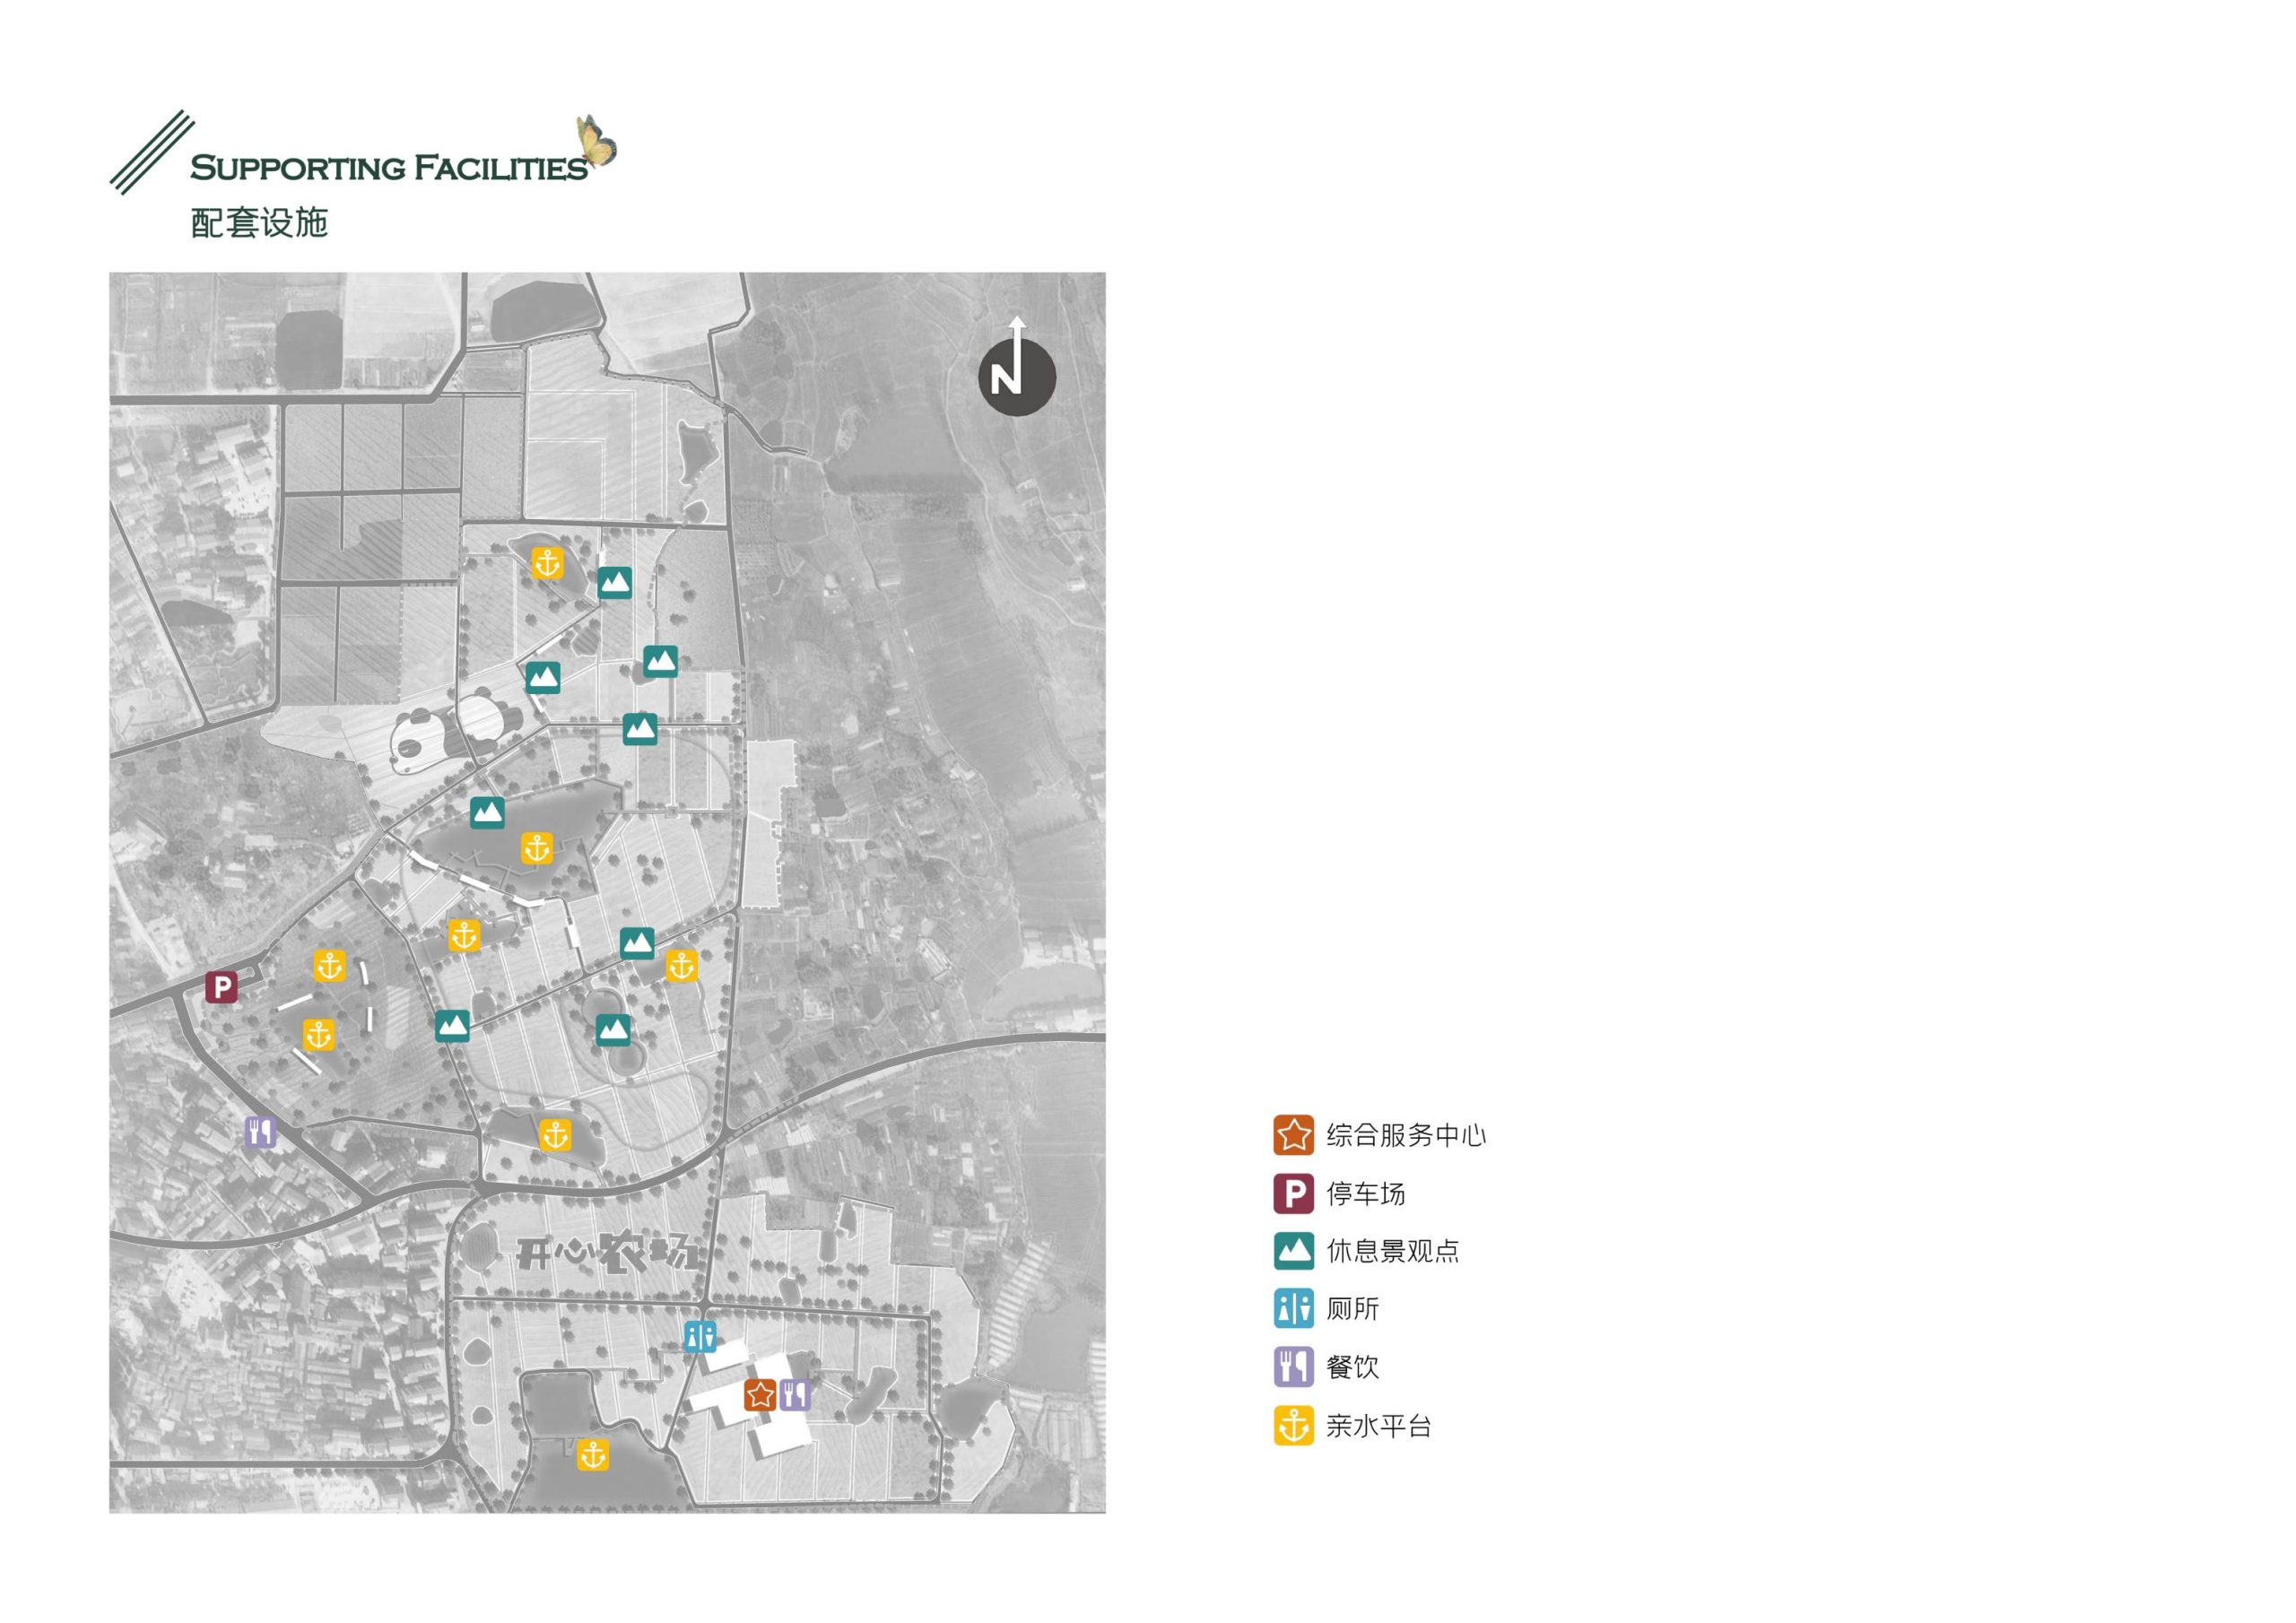2296x1623 pixels.
Task: Click mountain viewpoint icon beside the panda
Action: tap(542, 678)
